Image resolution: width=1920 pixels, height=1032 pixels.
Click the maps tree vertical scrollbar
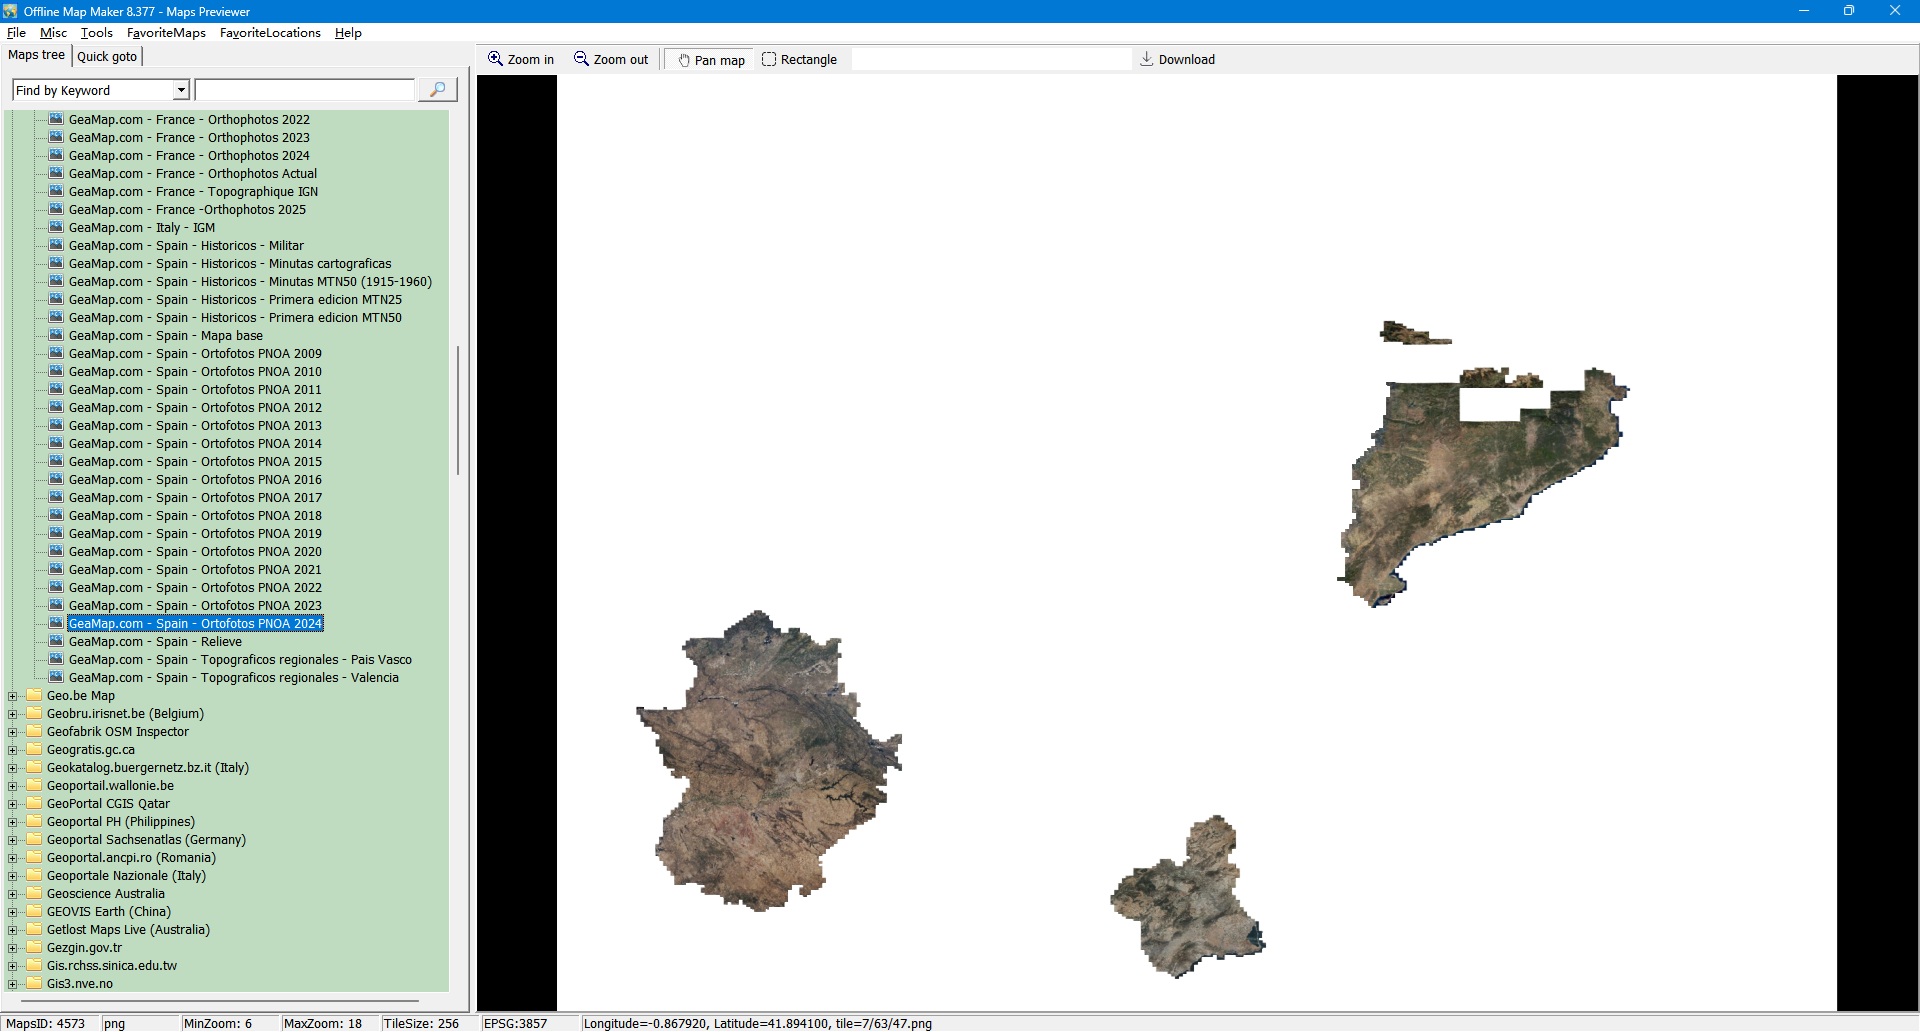tap(458, 410)
